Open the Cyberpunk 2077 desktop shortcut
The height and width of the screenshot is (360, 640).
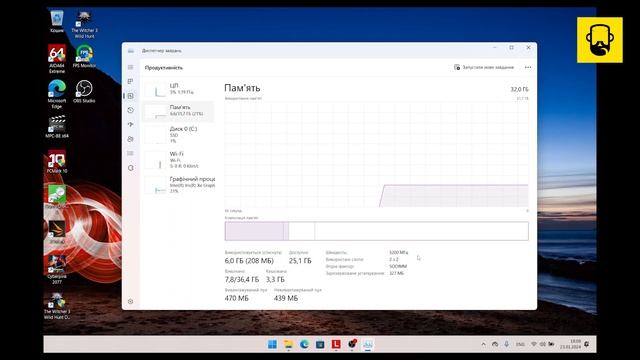coord(57,269)
